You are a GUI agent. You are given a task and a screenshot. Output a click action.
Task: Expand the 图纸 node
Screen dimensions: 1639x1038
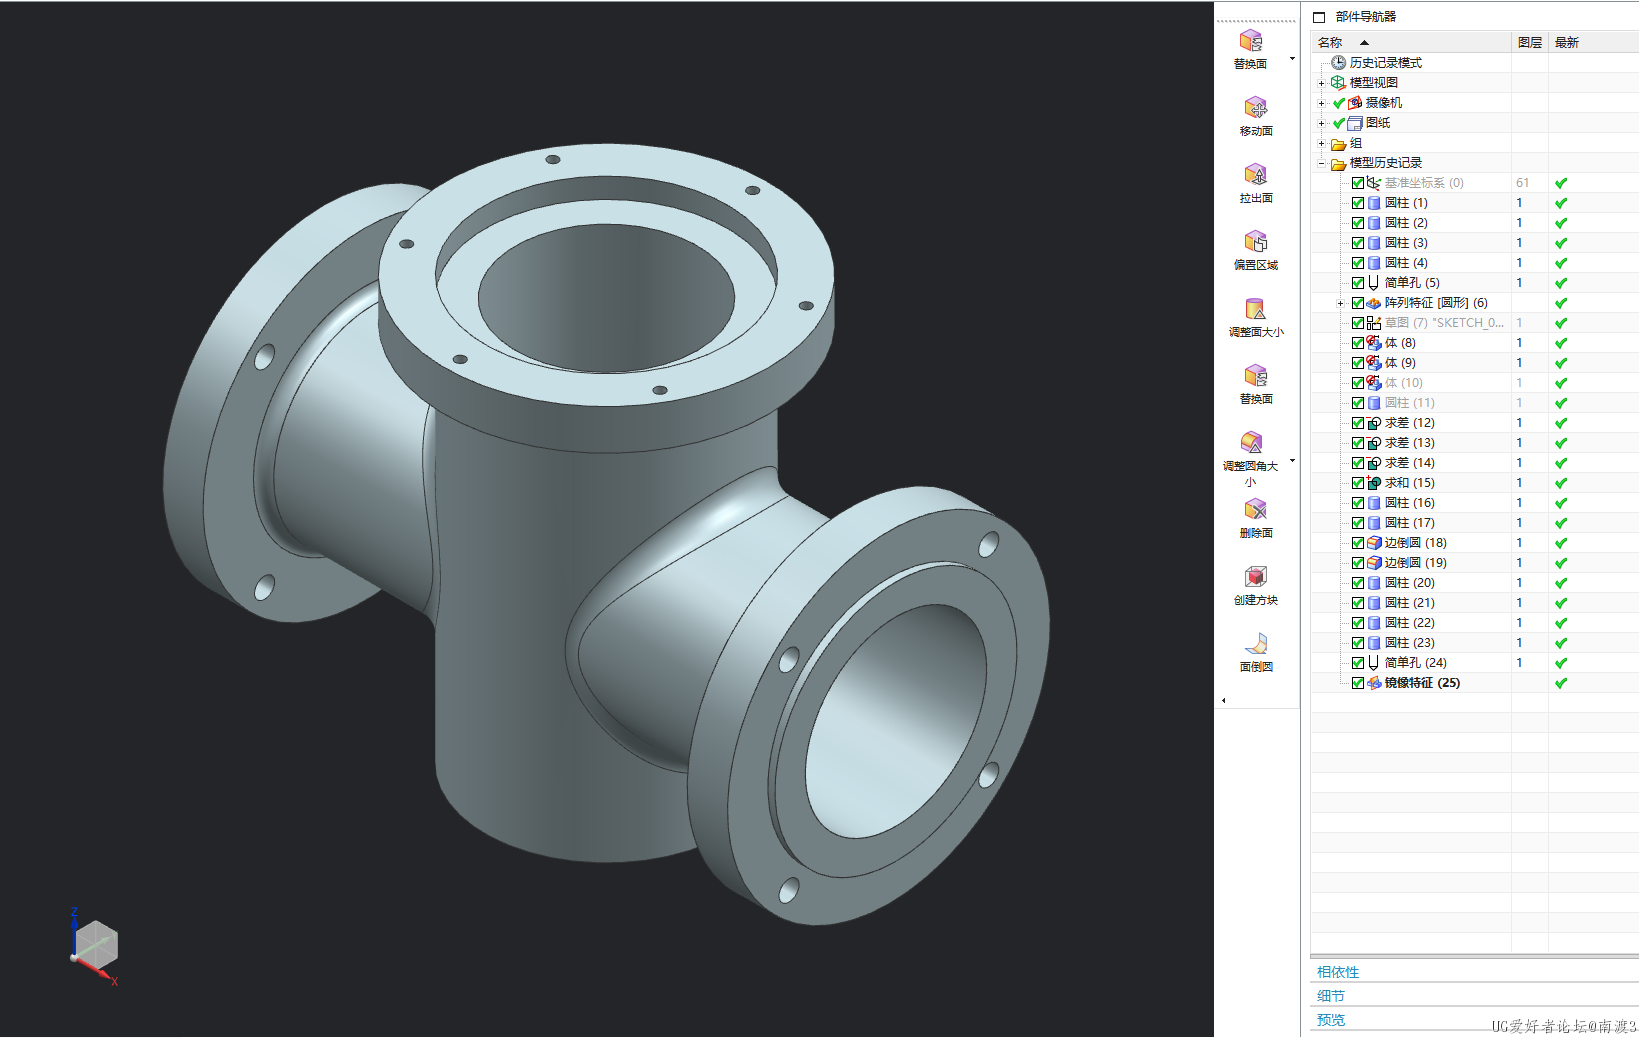(1321, 123)
